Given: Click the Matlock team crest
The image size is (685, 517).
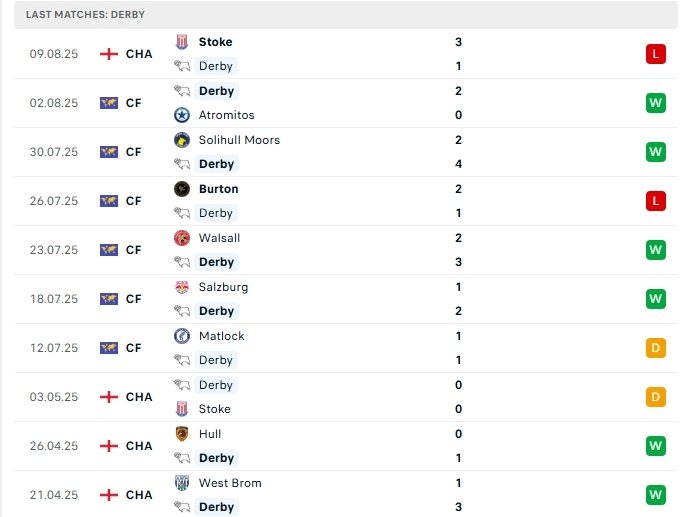Looking at the screenshot, I should click(182, 336).
